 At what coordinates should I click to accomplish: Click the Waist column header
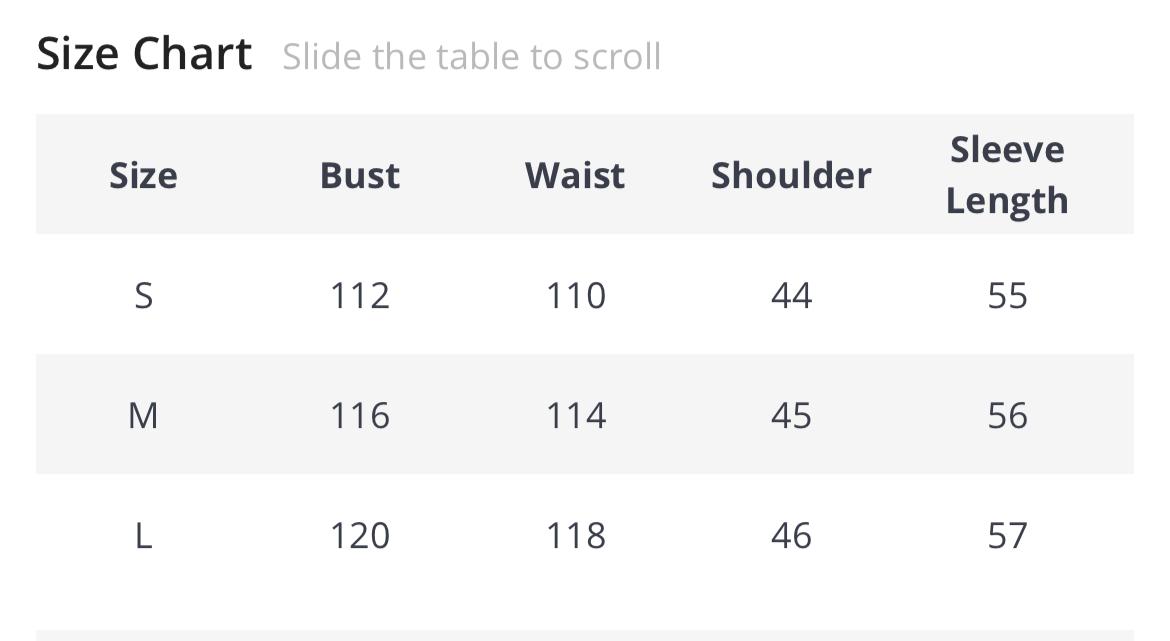pos(575,175)
